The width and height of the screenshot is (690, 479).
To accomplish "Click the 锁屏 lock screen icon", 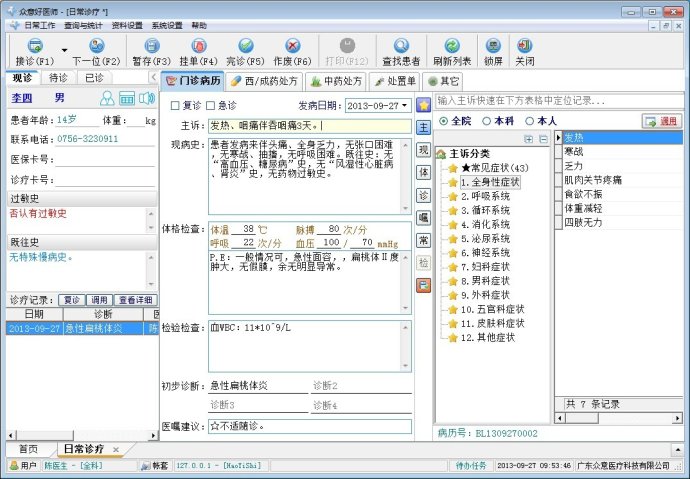I will (x=493, y=46).
